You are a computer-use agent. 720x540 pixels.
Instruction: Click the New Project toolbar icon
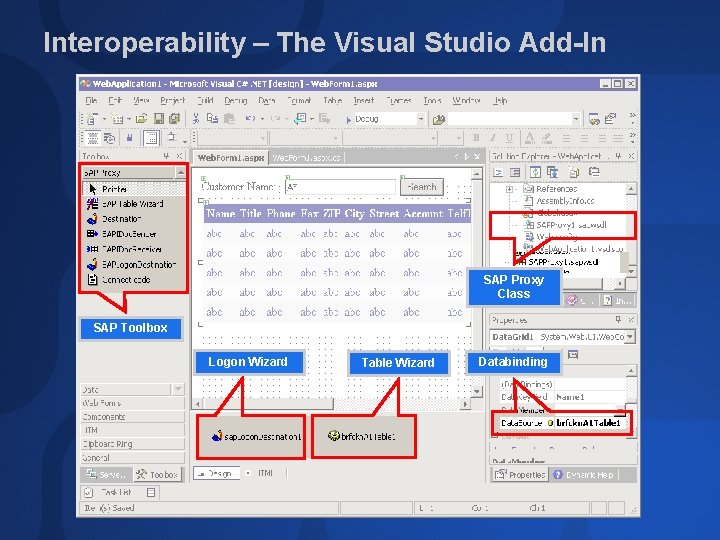92,119
